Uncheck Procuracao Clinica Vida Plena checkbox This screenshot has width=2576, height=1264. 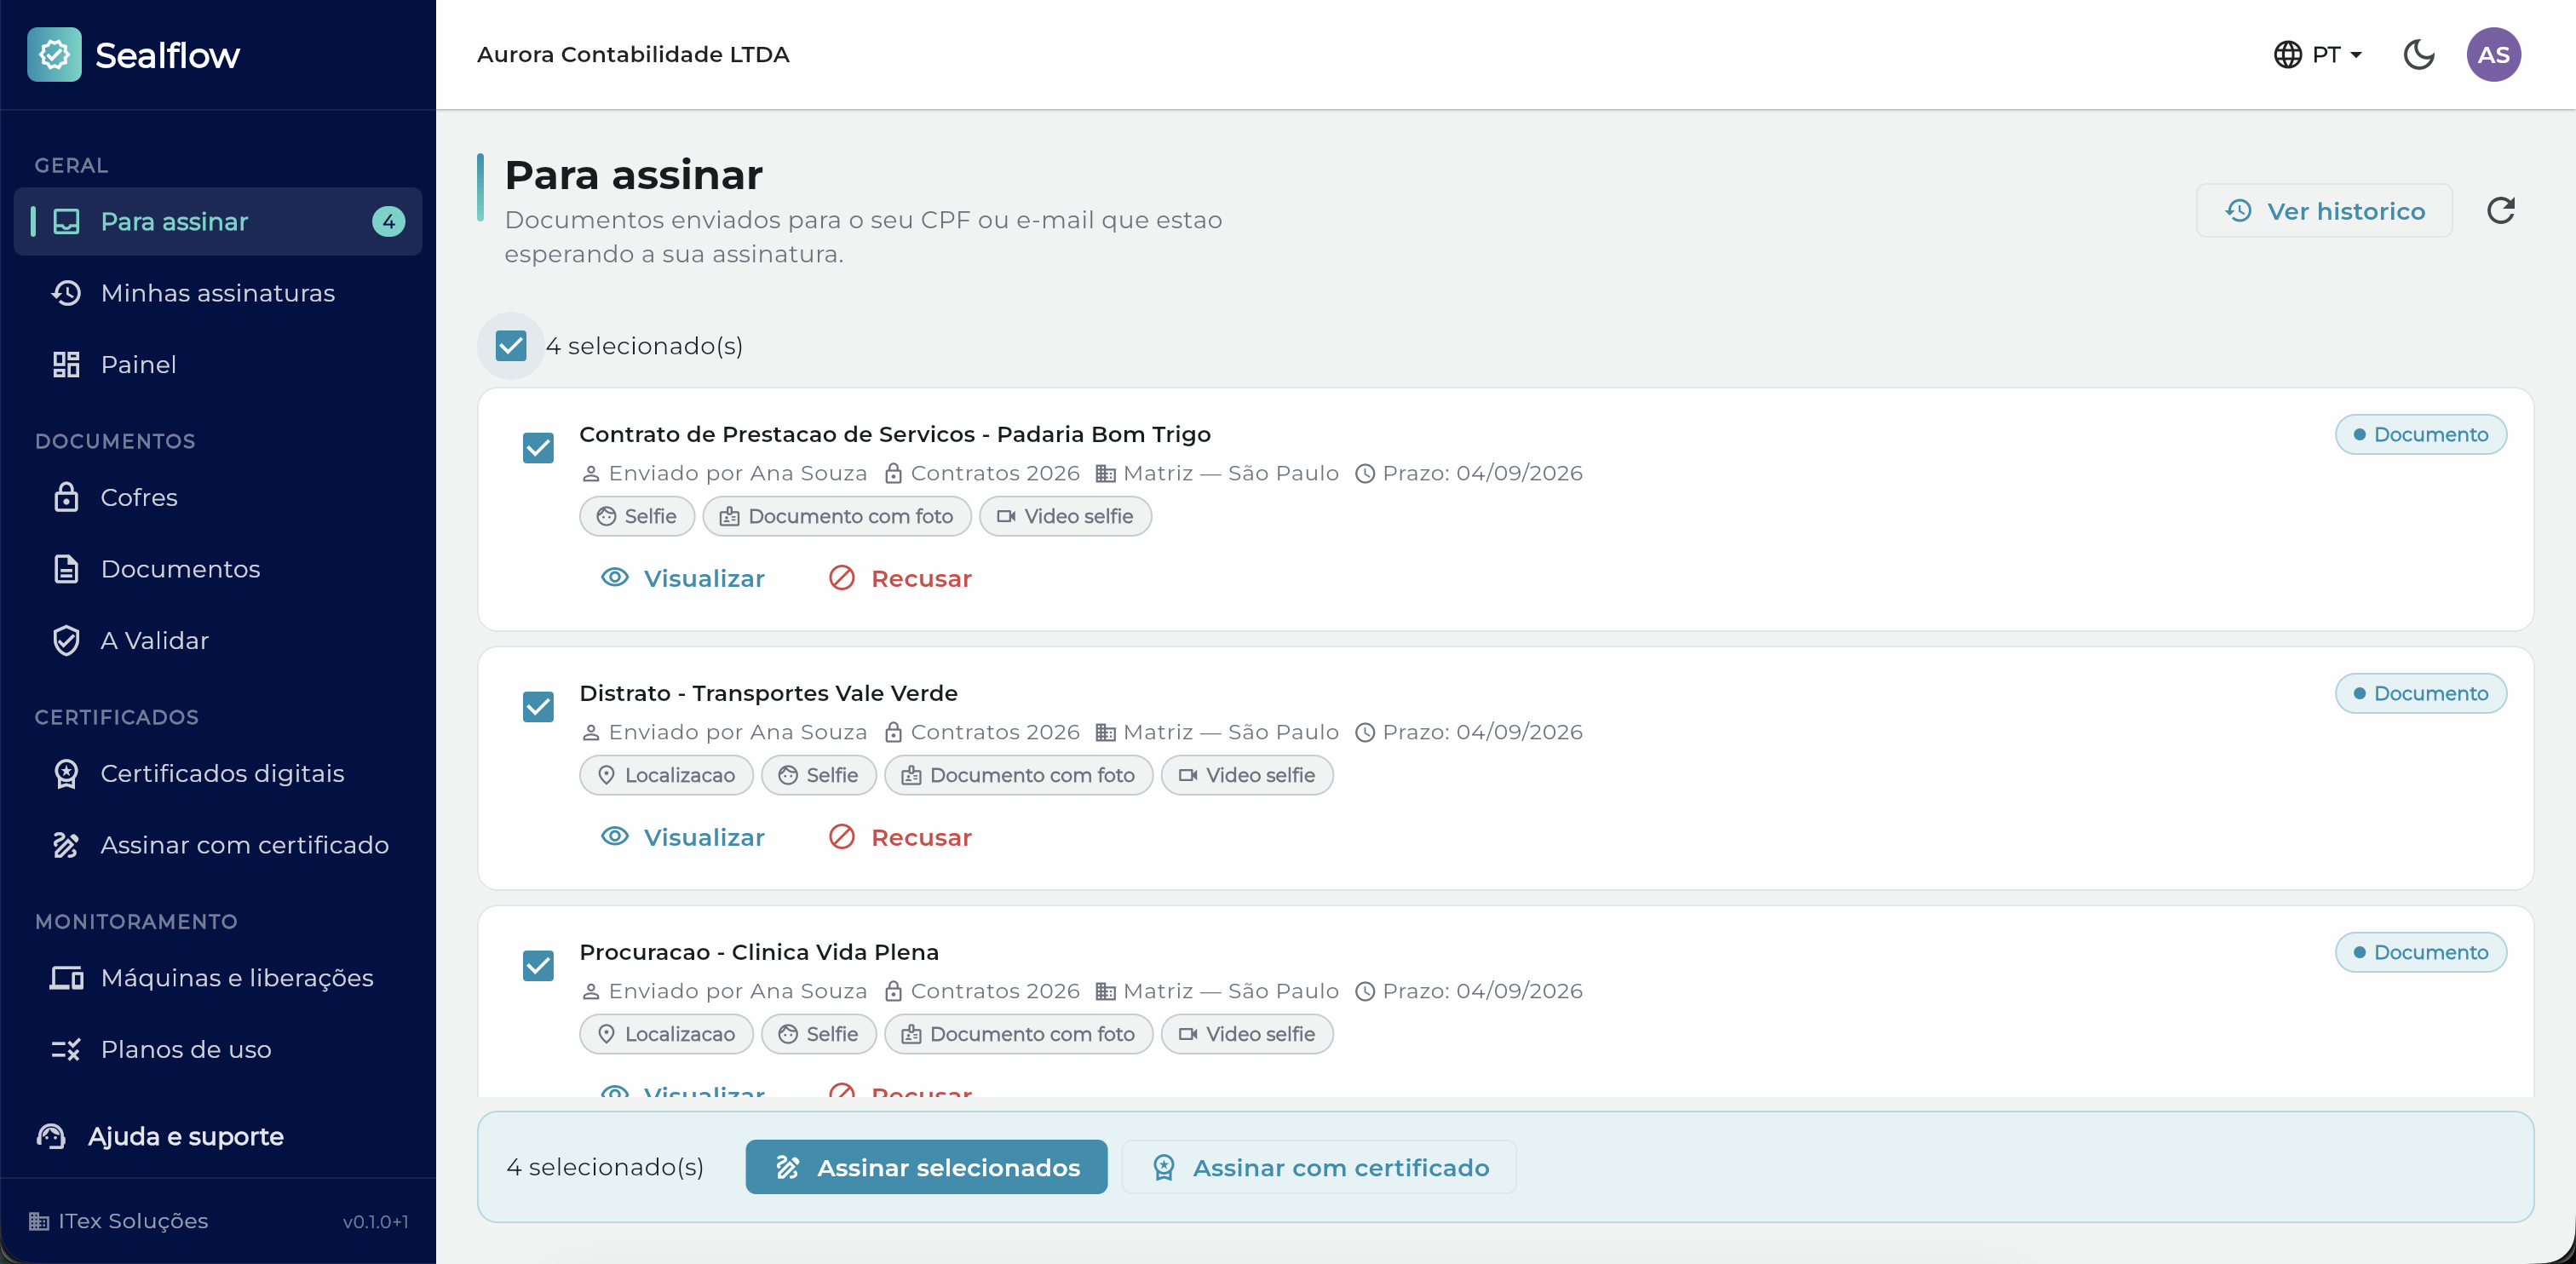538,965
